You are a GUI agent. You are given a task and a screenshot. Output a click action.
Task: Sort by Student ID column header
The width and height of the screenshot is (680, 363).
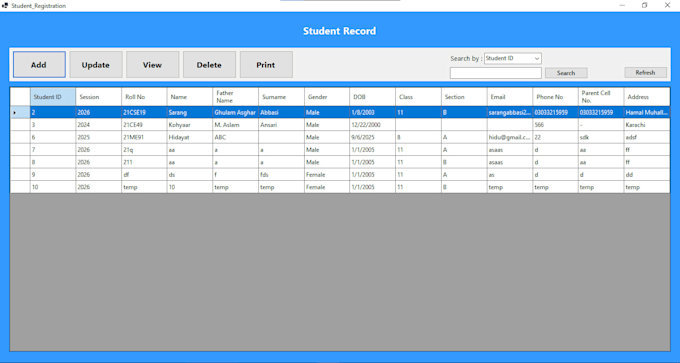pos(53,97)
